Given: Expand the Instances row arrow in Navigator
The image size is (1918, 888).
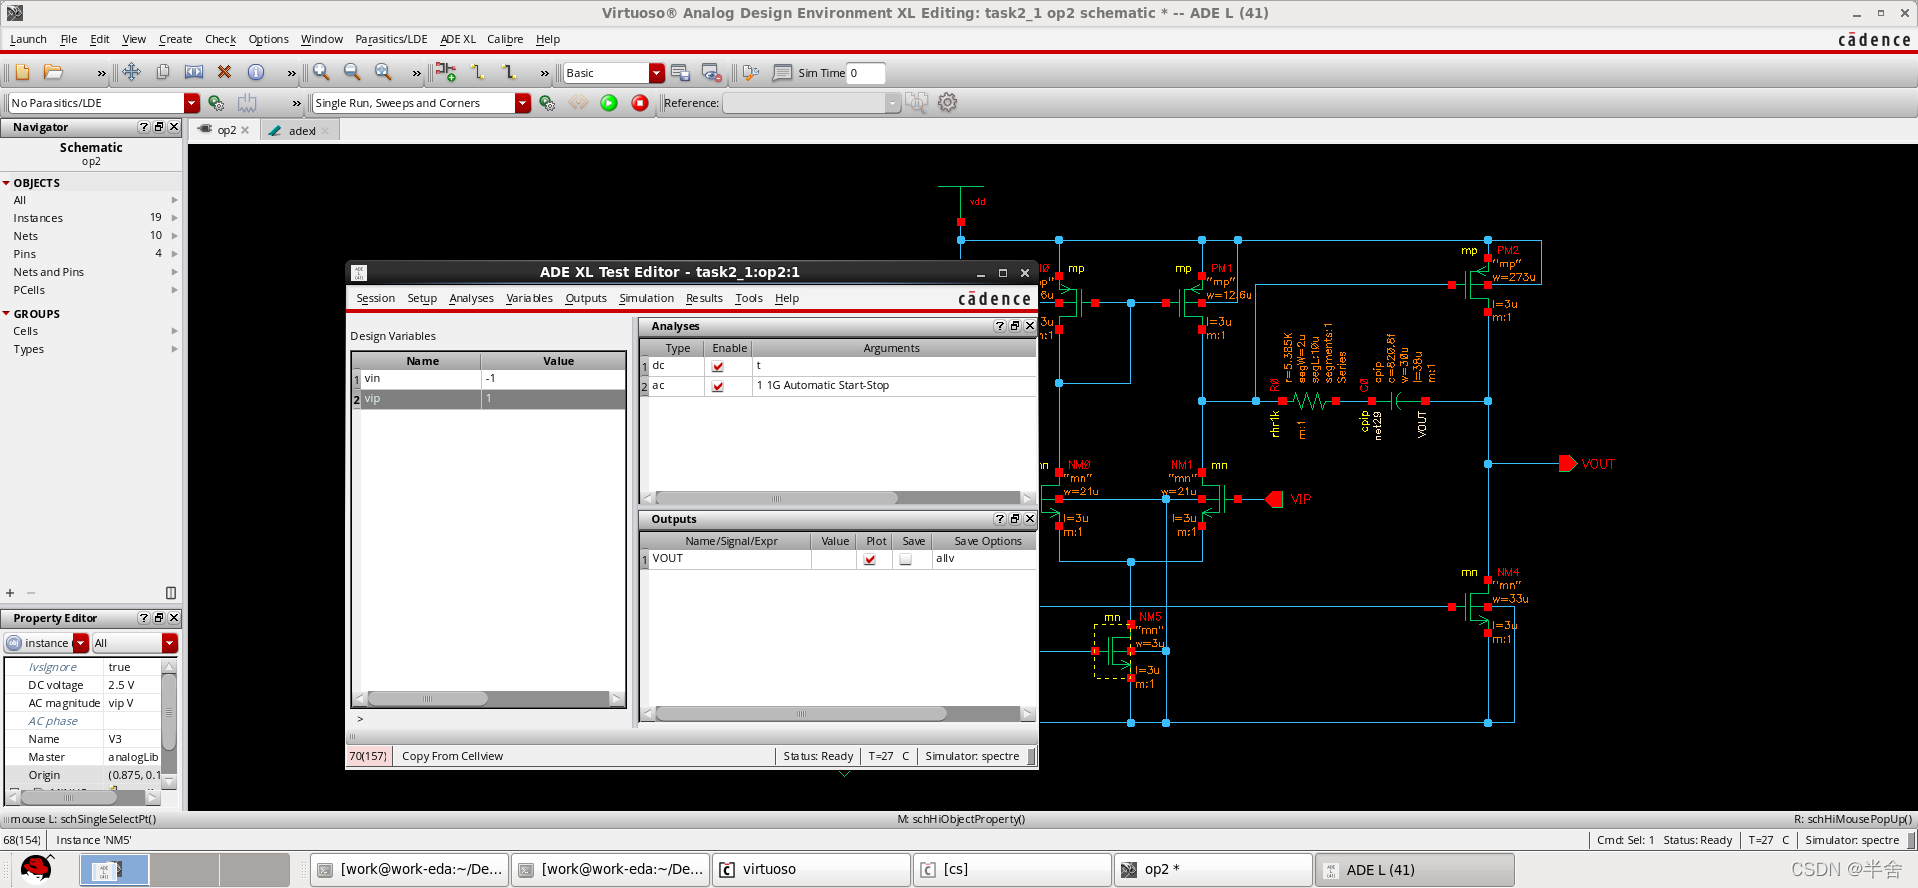Looking at the screenshot, I should (175, 218).
